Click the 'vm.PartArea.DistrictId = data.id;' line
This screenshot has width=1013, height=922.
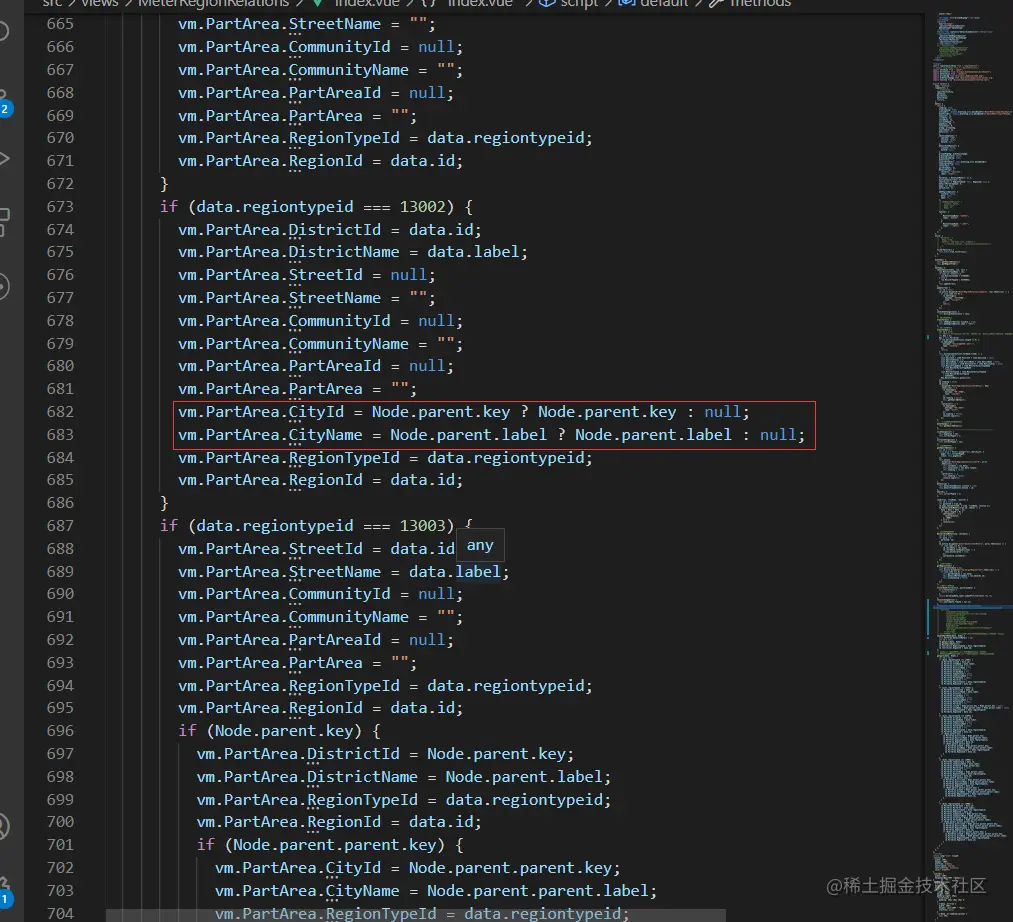click(329, 229)
